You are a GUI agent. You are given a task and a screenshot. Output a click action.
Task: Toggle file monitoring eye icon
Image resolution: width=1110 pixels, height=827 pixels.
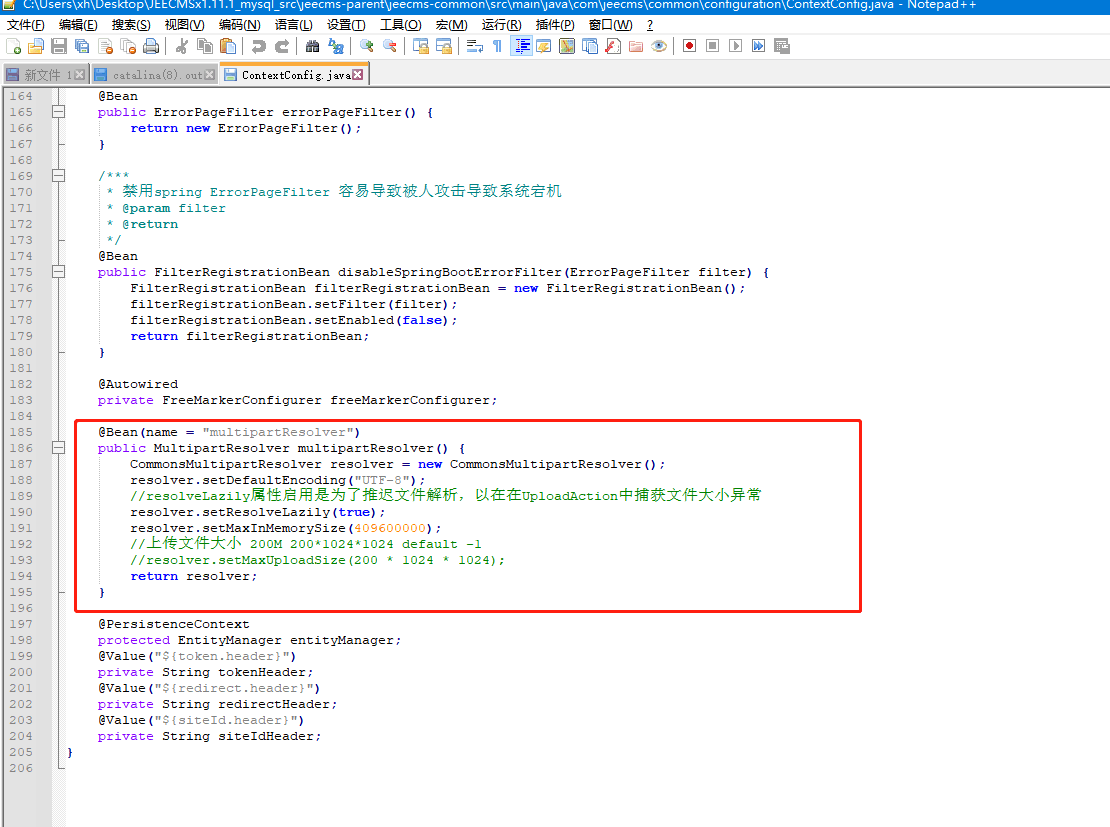click(659, 47)
